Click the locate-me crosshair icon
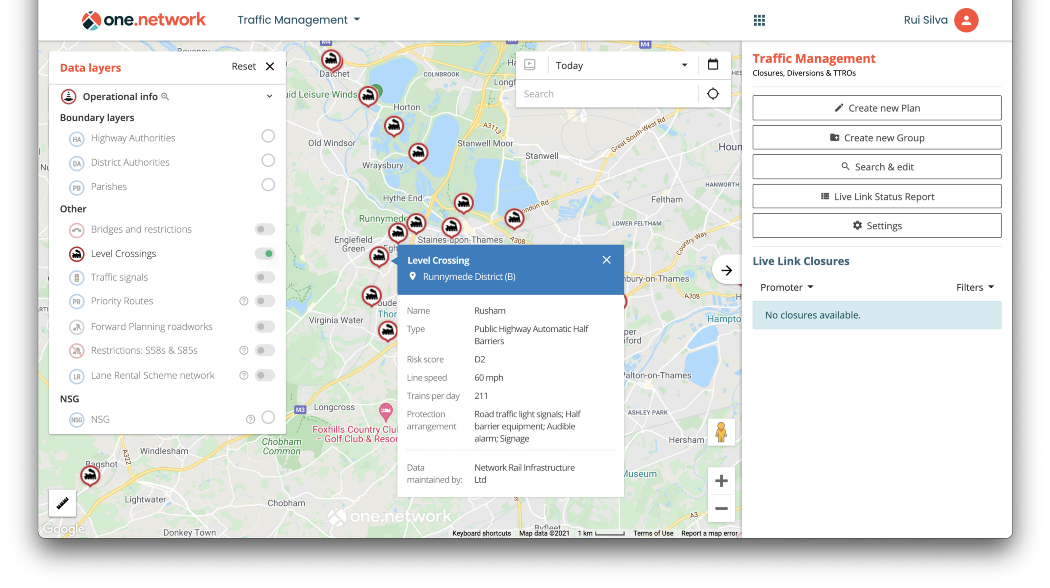 [713, 94]
